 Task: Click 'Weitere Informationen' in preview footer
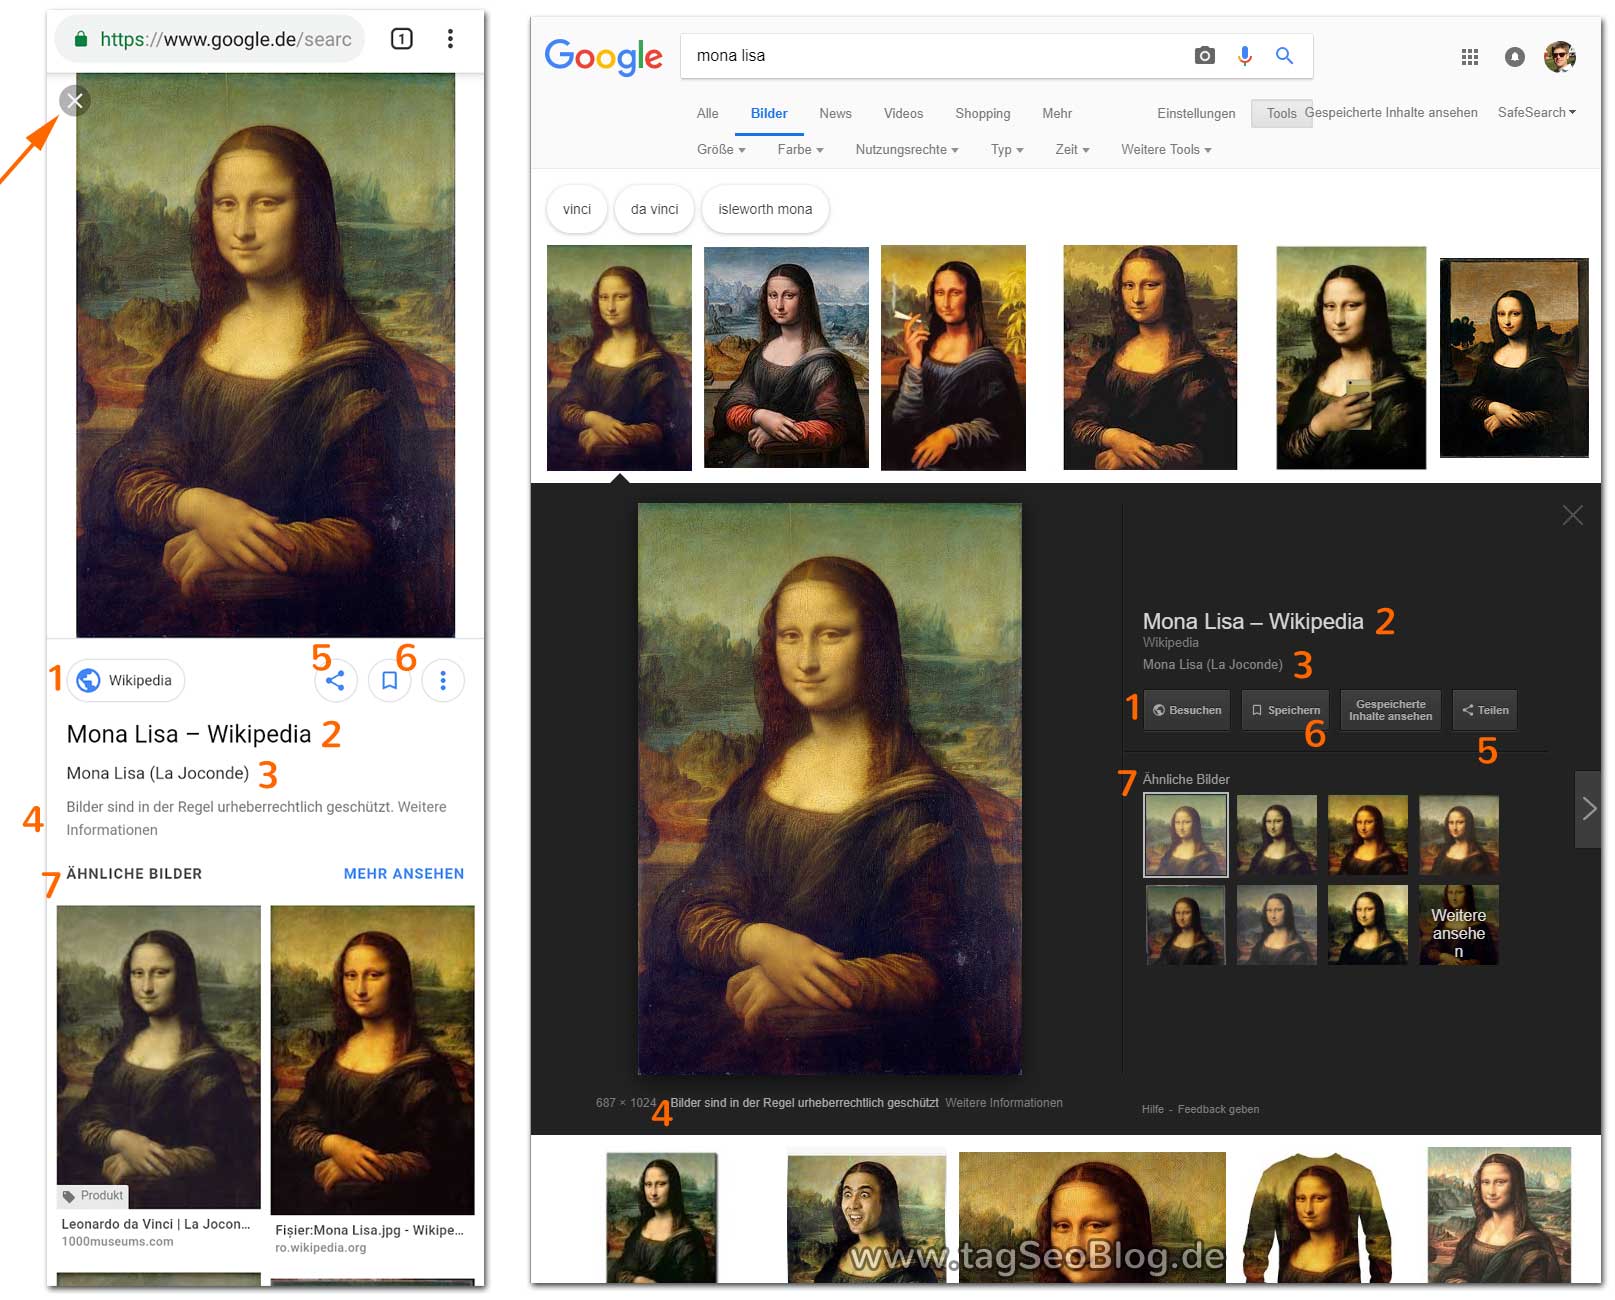[1004, 1103]
